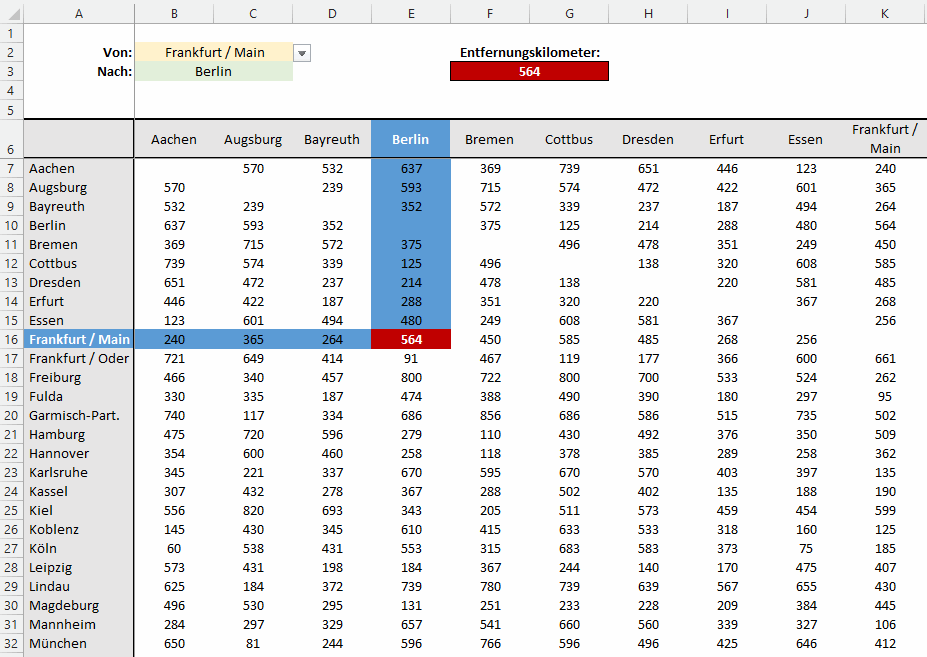This screenshot has width=927, height=657.
Task: Select row header 32
Action: 11,643
